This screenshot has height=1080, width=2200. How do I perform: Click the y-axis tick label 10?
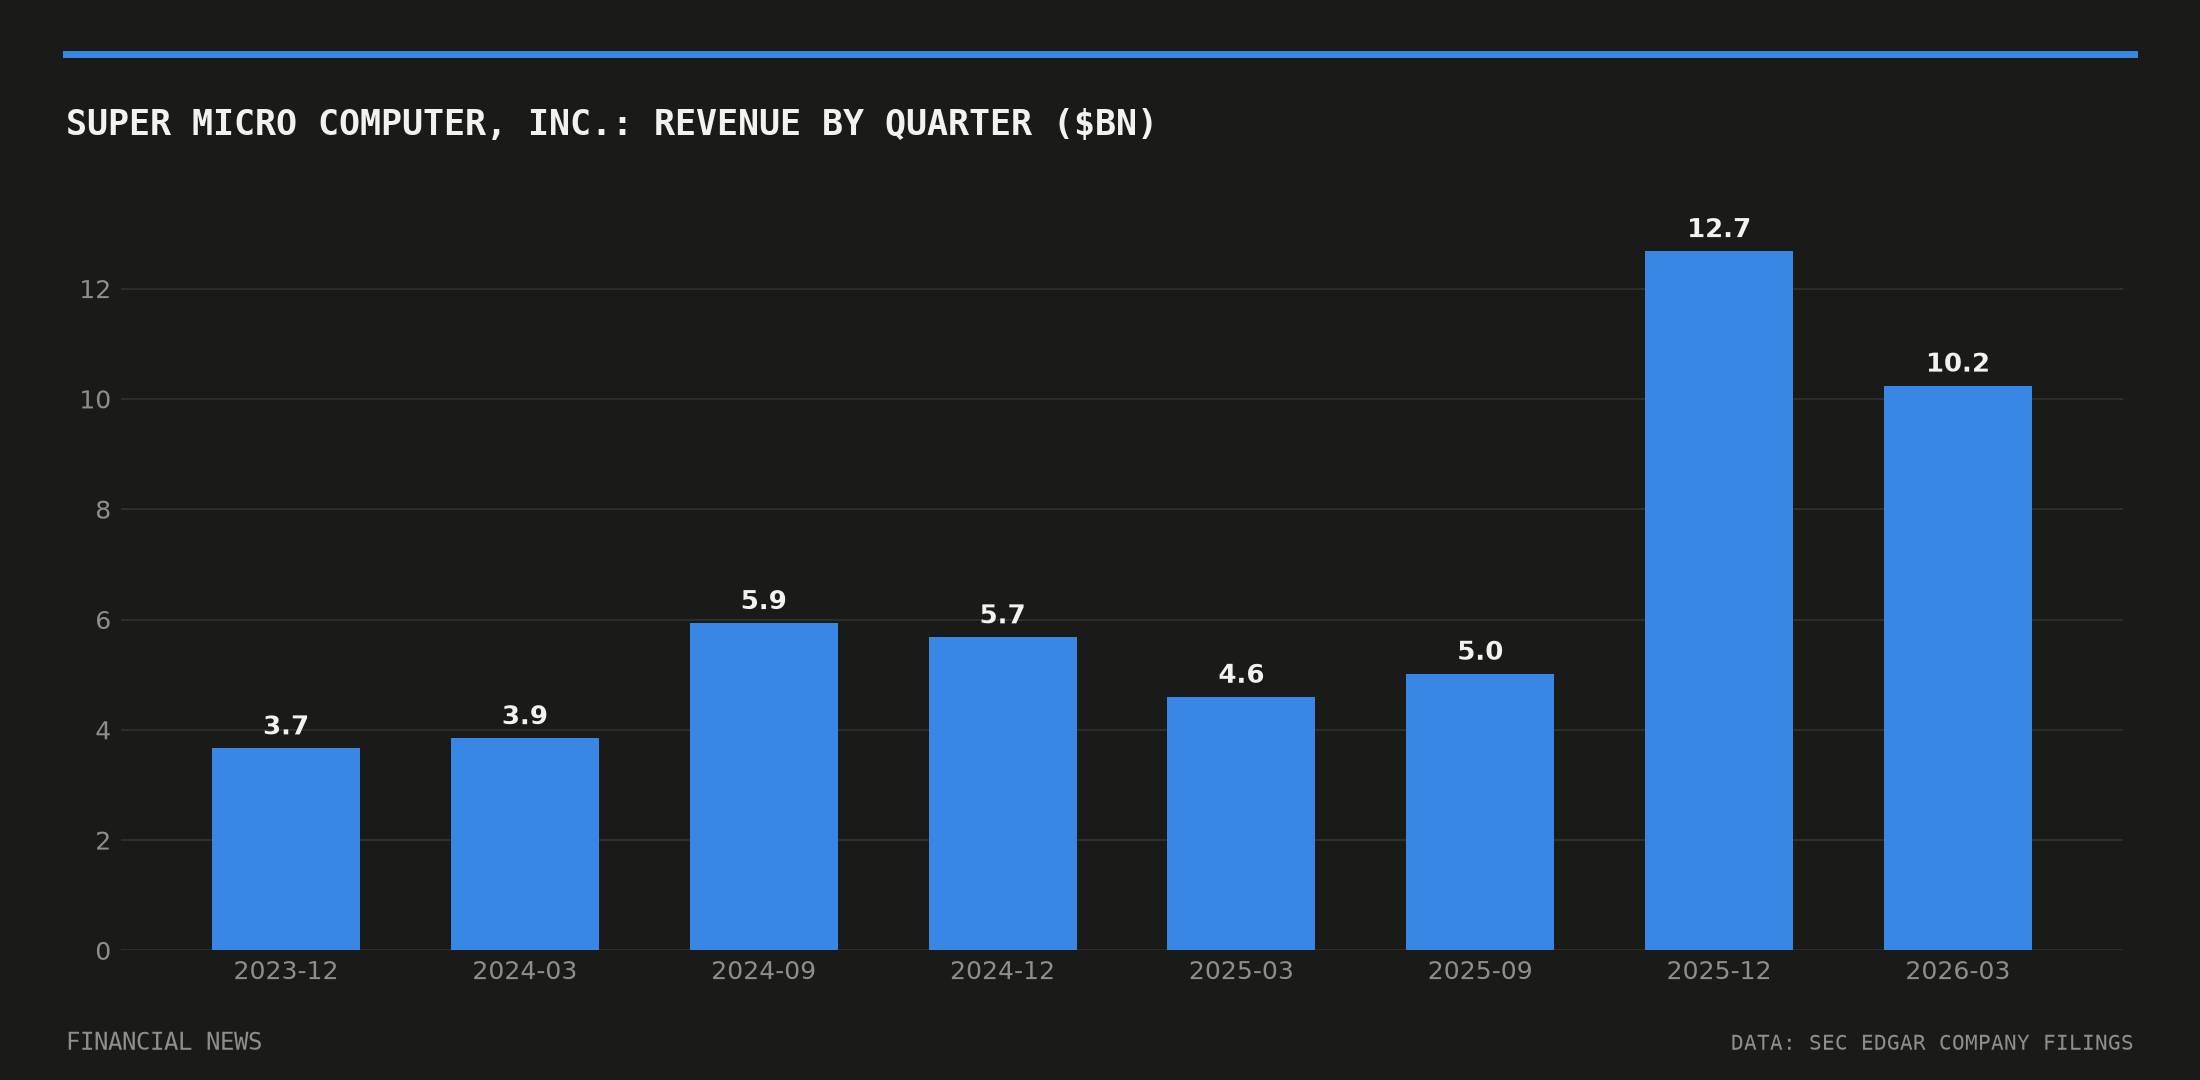click(95, 400)
